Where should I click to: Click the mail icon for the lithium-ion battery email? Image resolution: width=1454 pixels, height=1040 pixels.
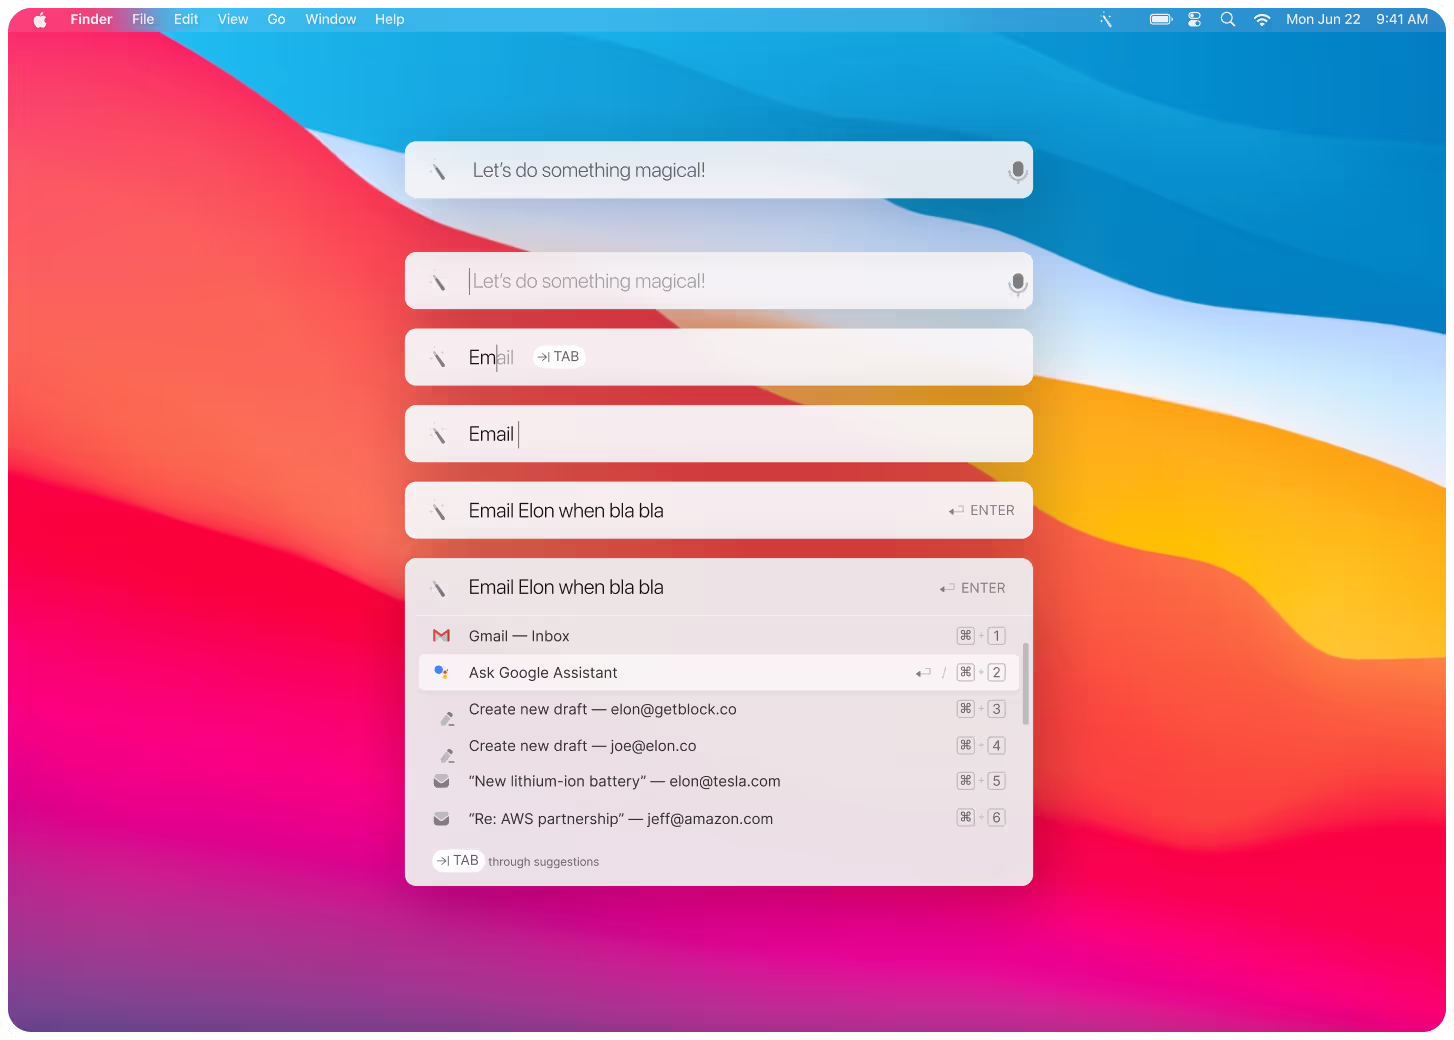441,781
